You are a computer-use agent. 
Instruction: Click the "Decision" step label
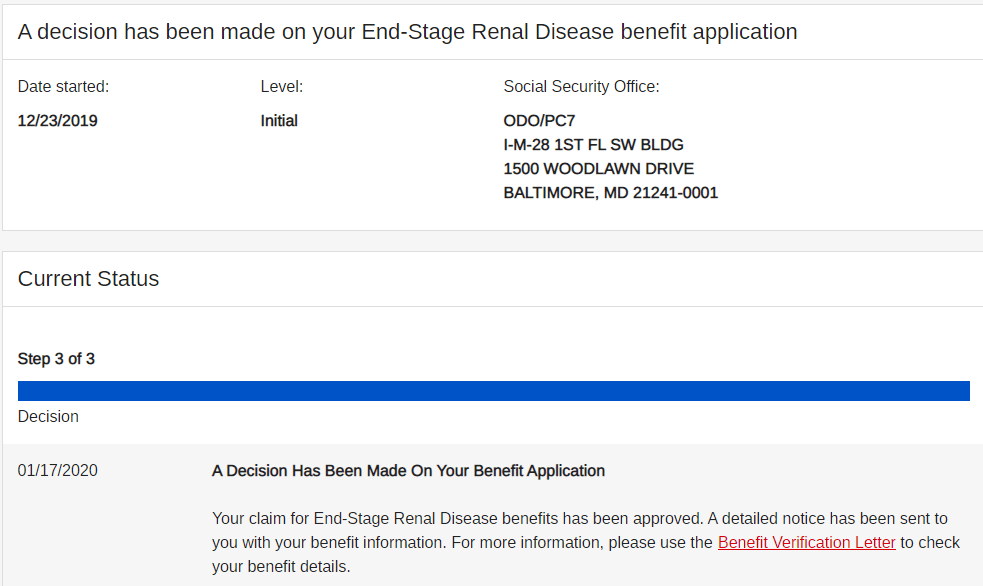(x=48, y=416)
